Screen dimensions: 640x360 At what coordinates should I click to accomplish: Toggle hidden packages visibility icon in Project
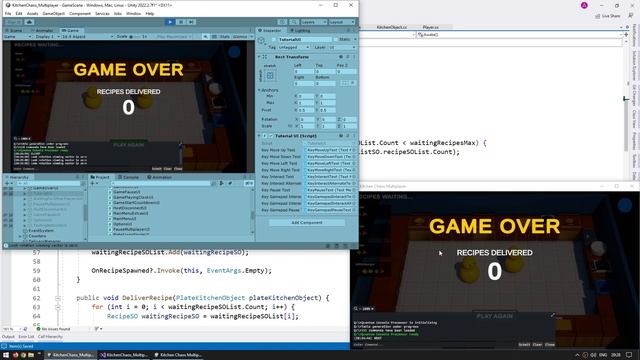[x=248, y=184]
